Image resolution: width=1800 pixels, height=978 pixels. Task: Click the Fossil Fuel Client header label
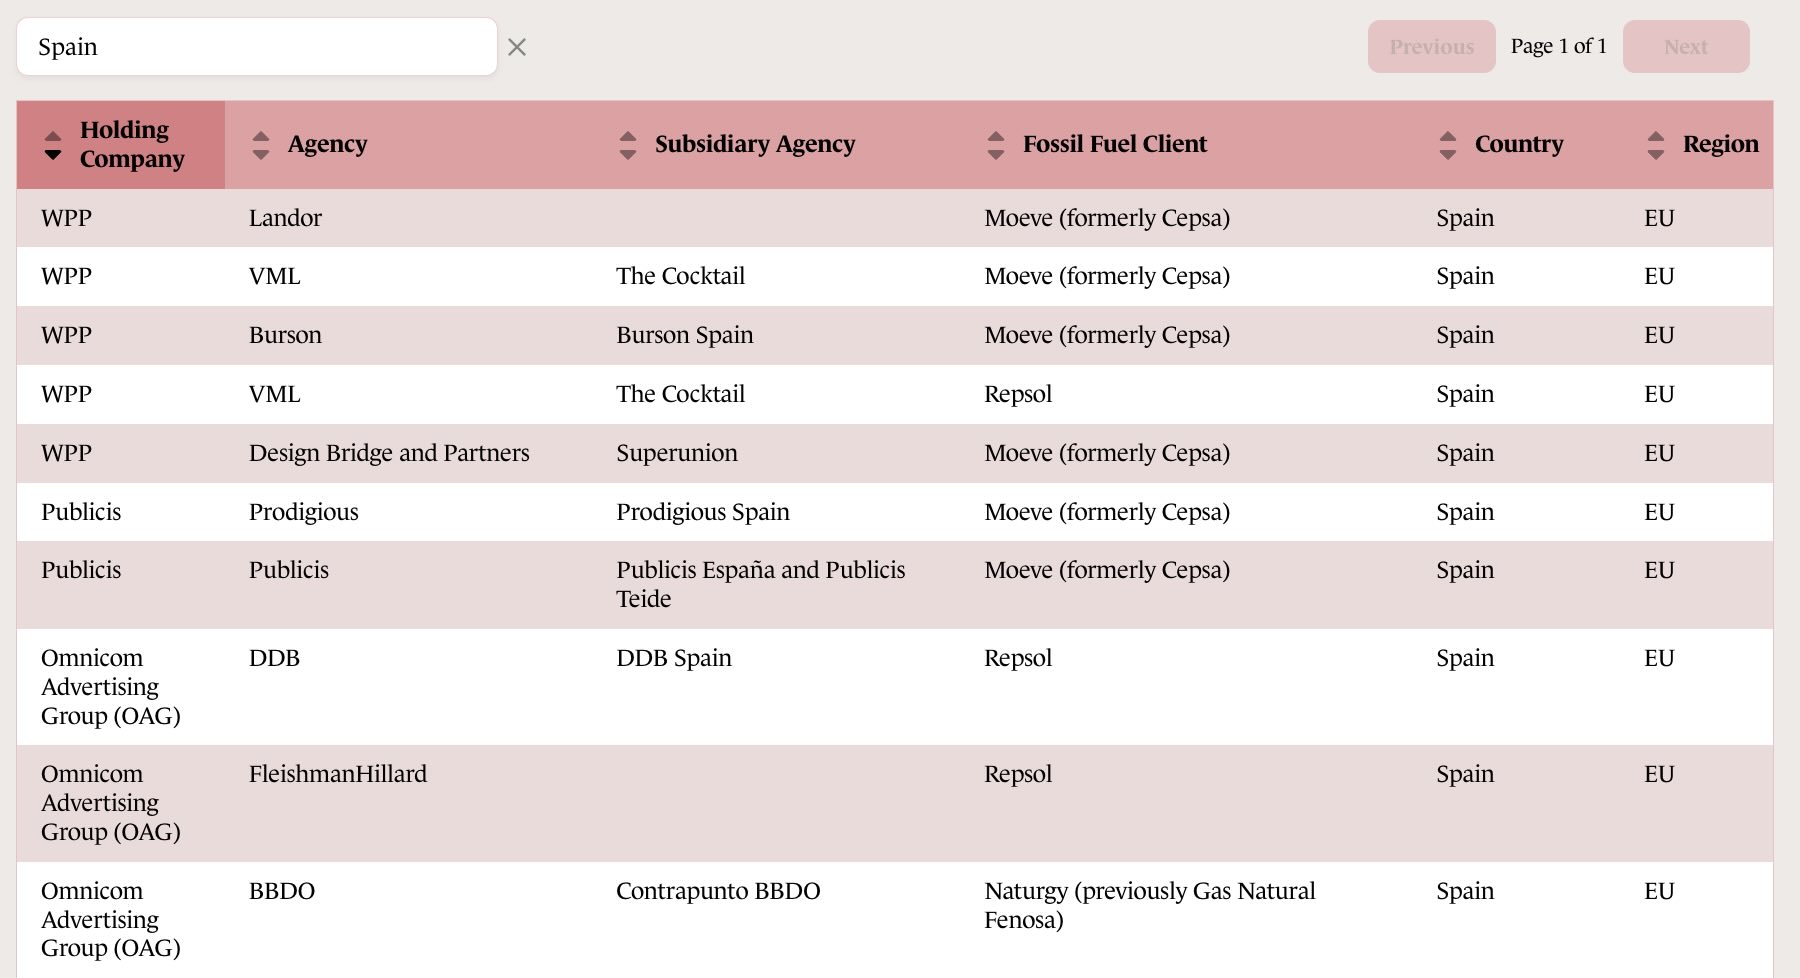[x=1115, y=145]
